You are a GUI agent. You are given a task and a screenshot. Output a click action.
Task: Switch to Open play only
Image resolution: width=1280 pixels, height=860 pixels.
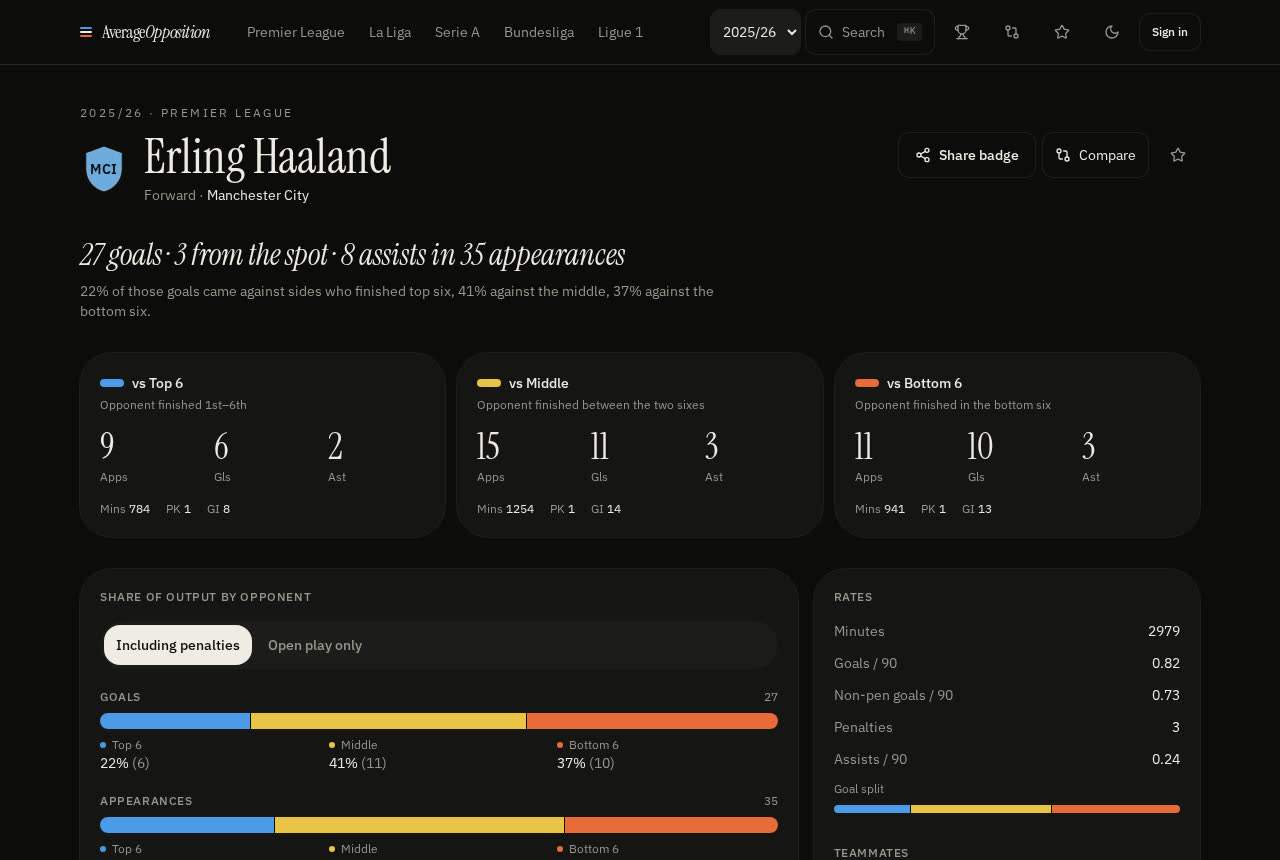315,645
